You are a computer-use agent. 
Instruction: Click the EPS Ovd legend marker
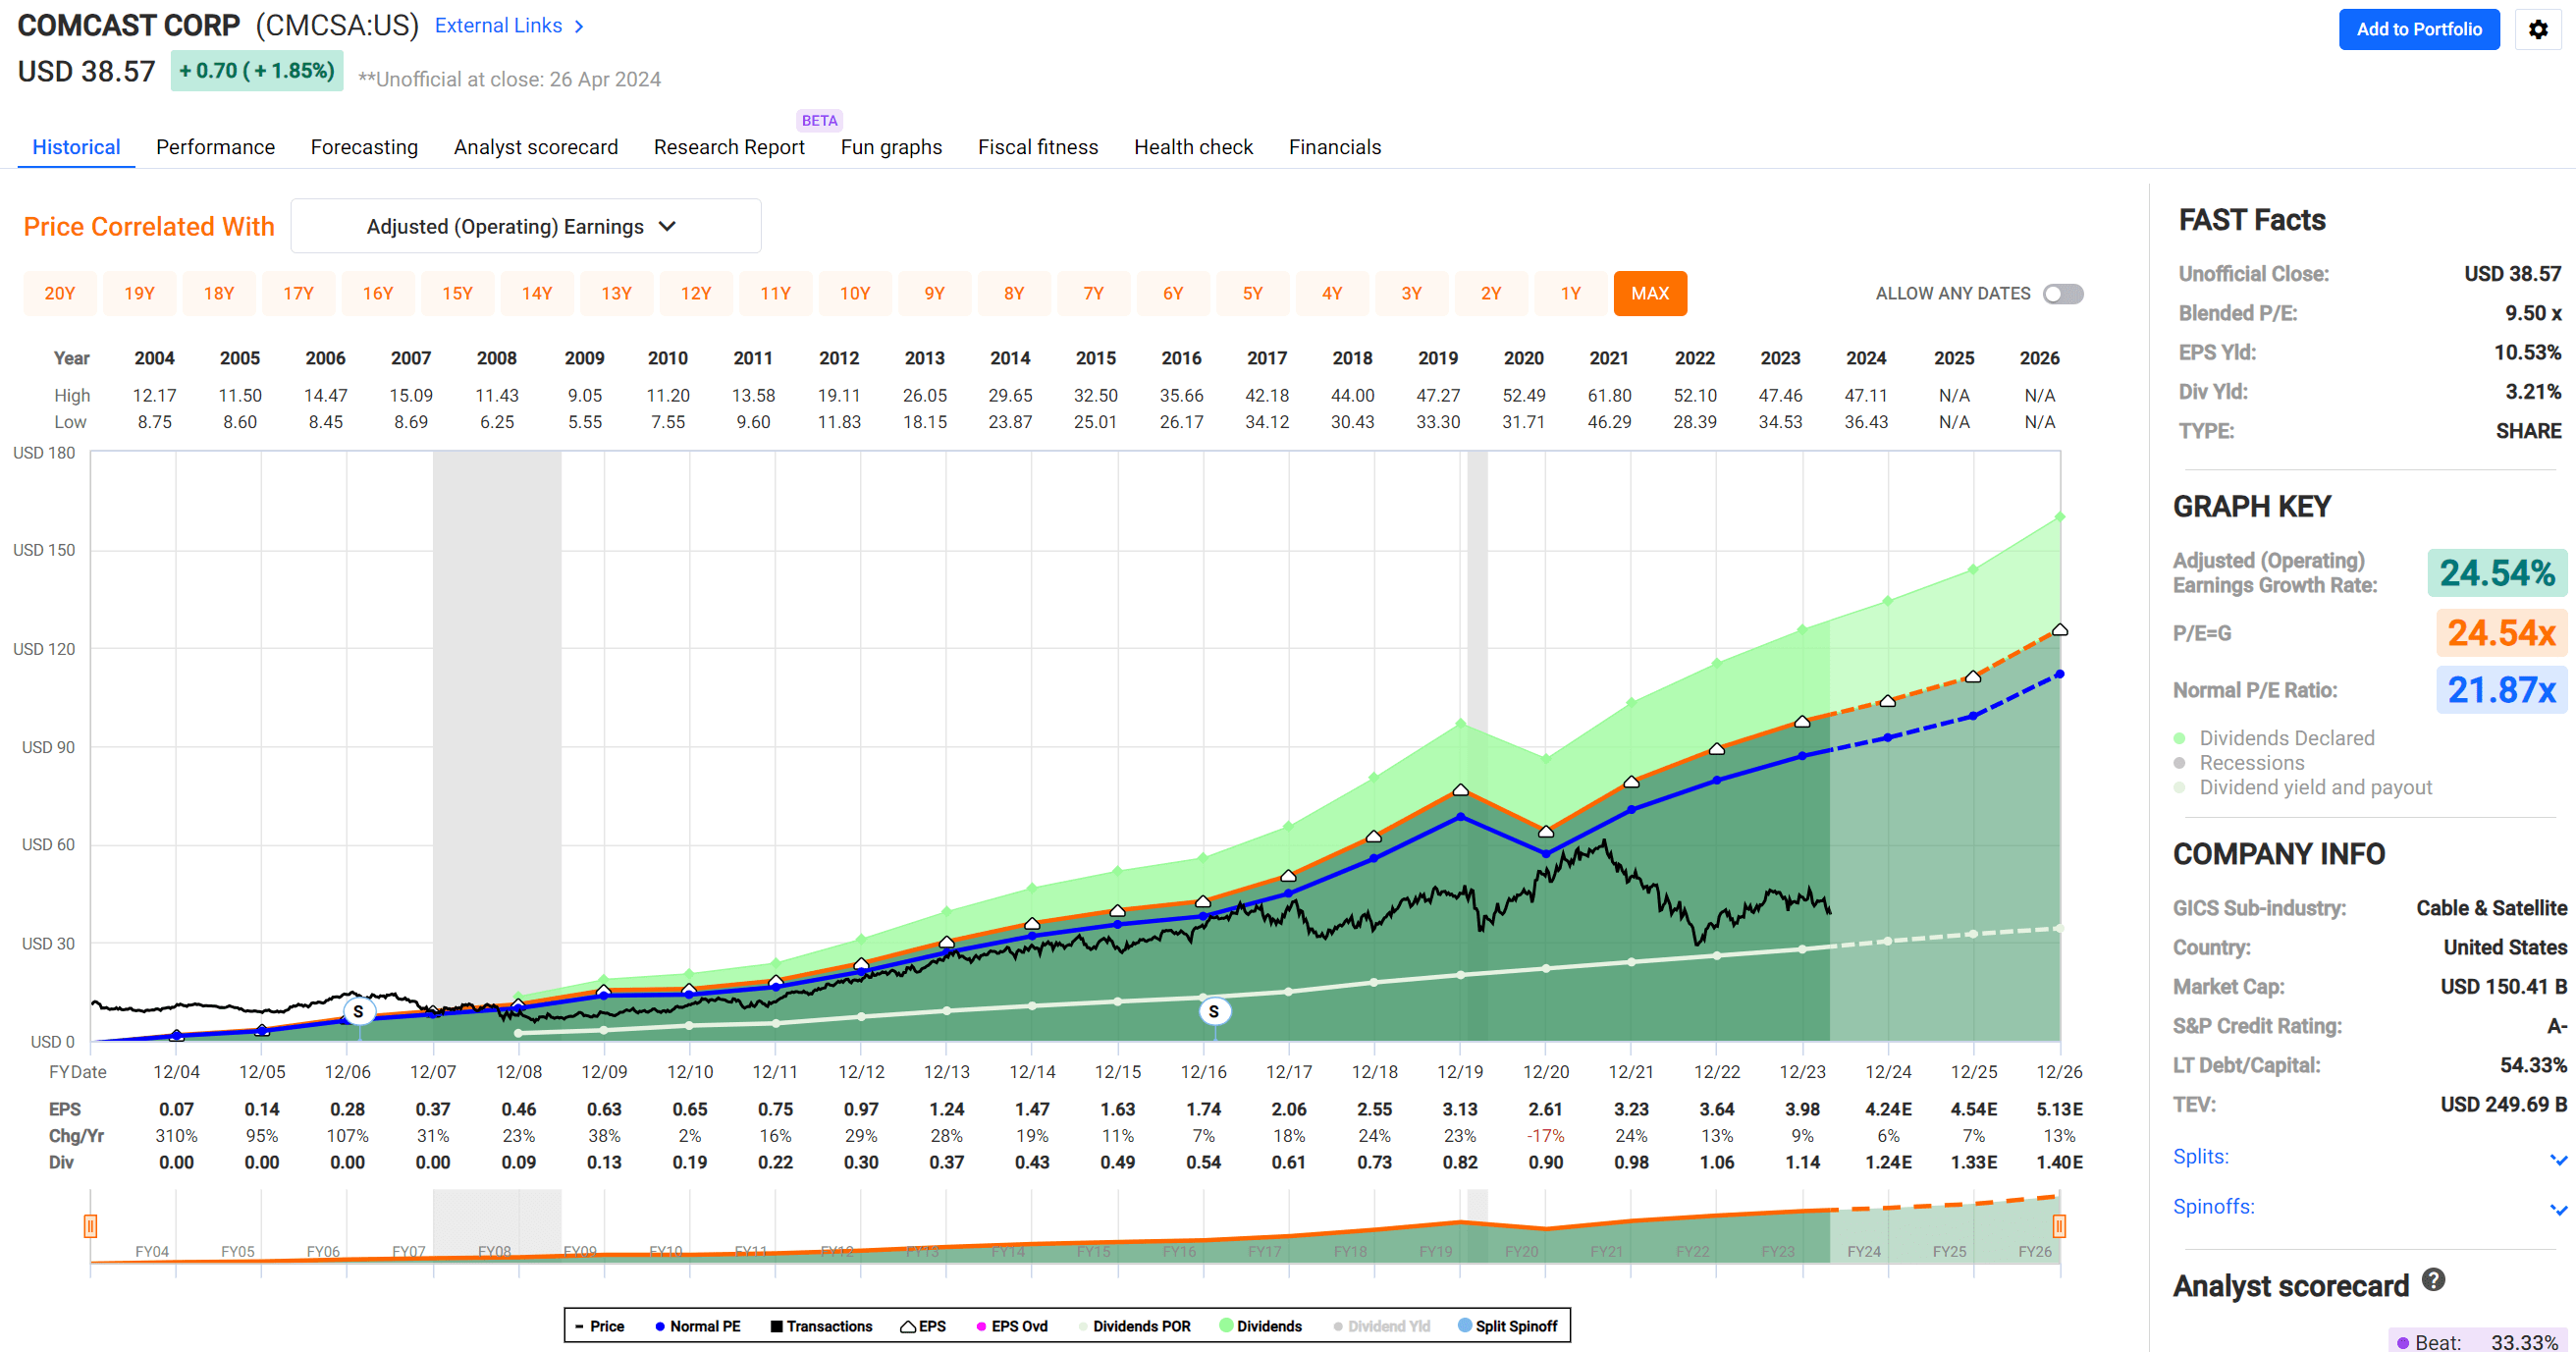982,1325
